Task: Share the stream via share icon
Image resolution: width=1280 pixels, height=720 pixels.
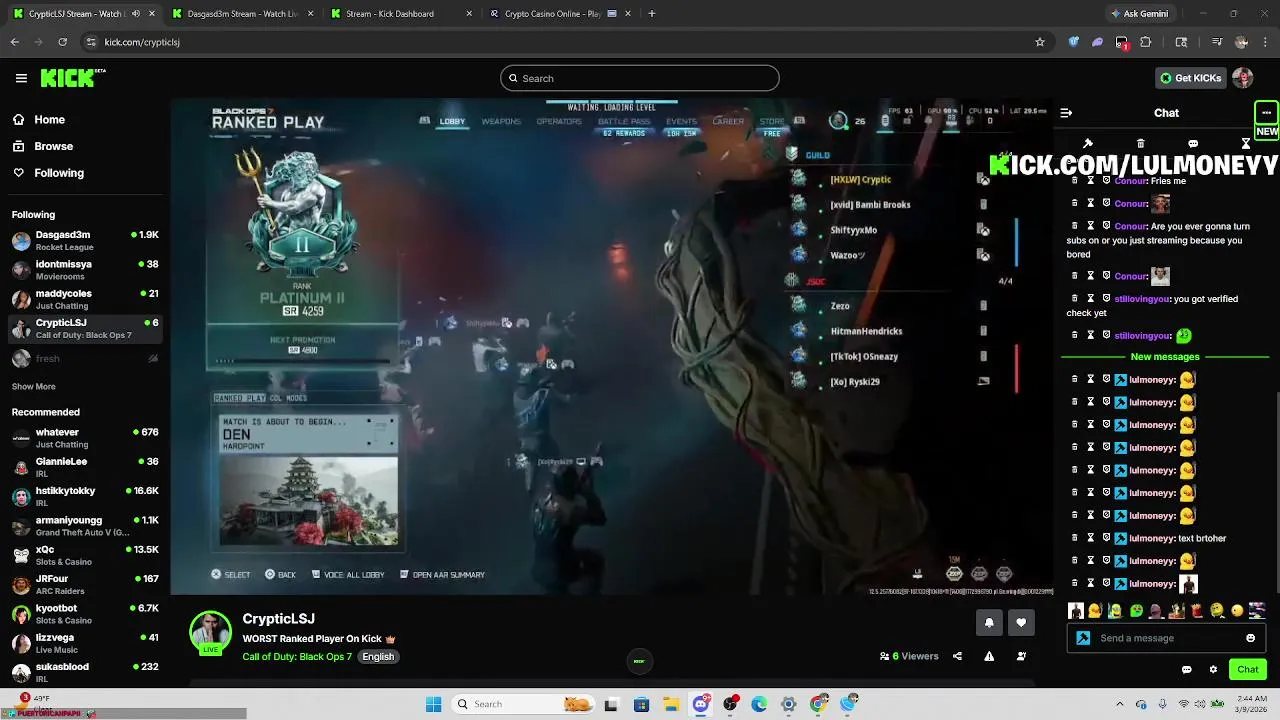Action: click(957, 656)
